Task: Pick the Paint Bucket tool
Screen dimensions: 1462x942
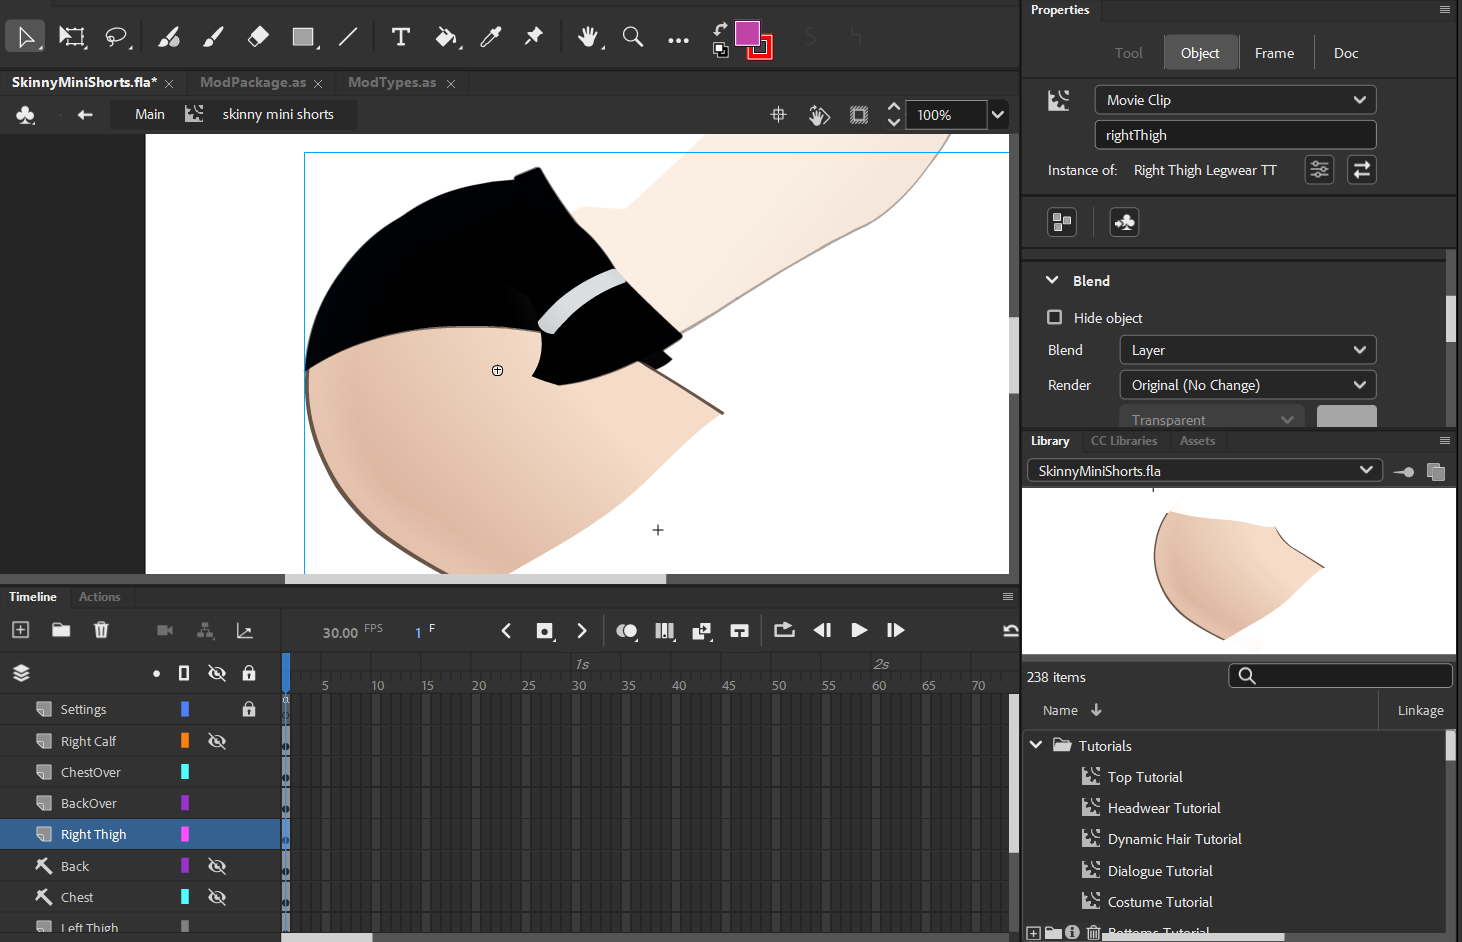Action: (x=446, y=37)
